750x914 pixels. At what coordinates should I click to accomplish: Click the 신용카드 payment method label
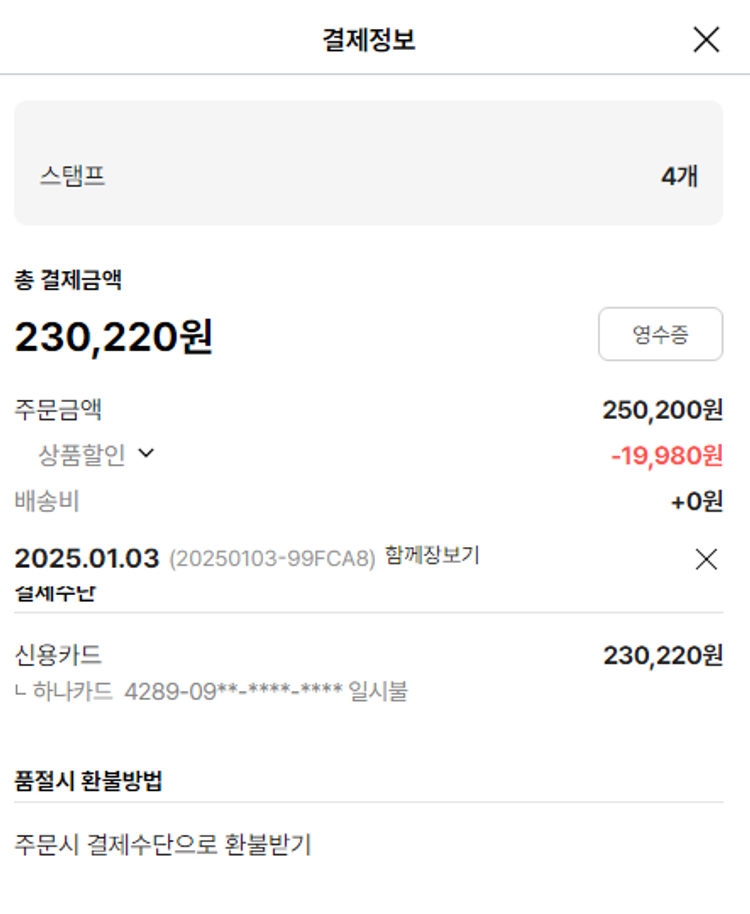coord(58,655)
